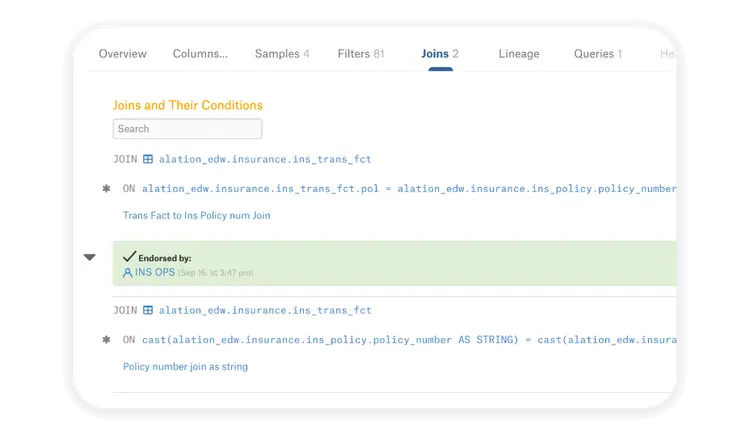Open the Lineage tab

(x=518, y=54)
